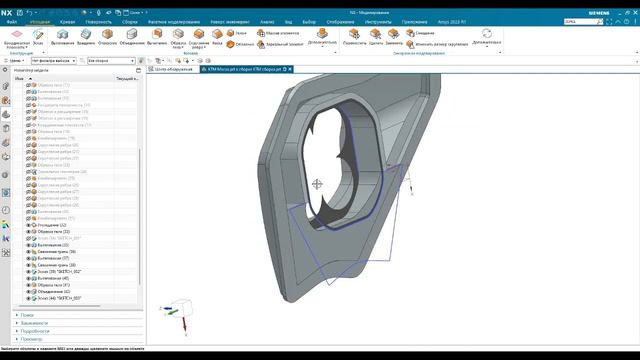This screenshot has height=360, width=640.
Task: Click Resize Blend icon in synchronous modeling
Action: pyautogui.click(x=410, y=44)
